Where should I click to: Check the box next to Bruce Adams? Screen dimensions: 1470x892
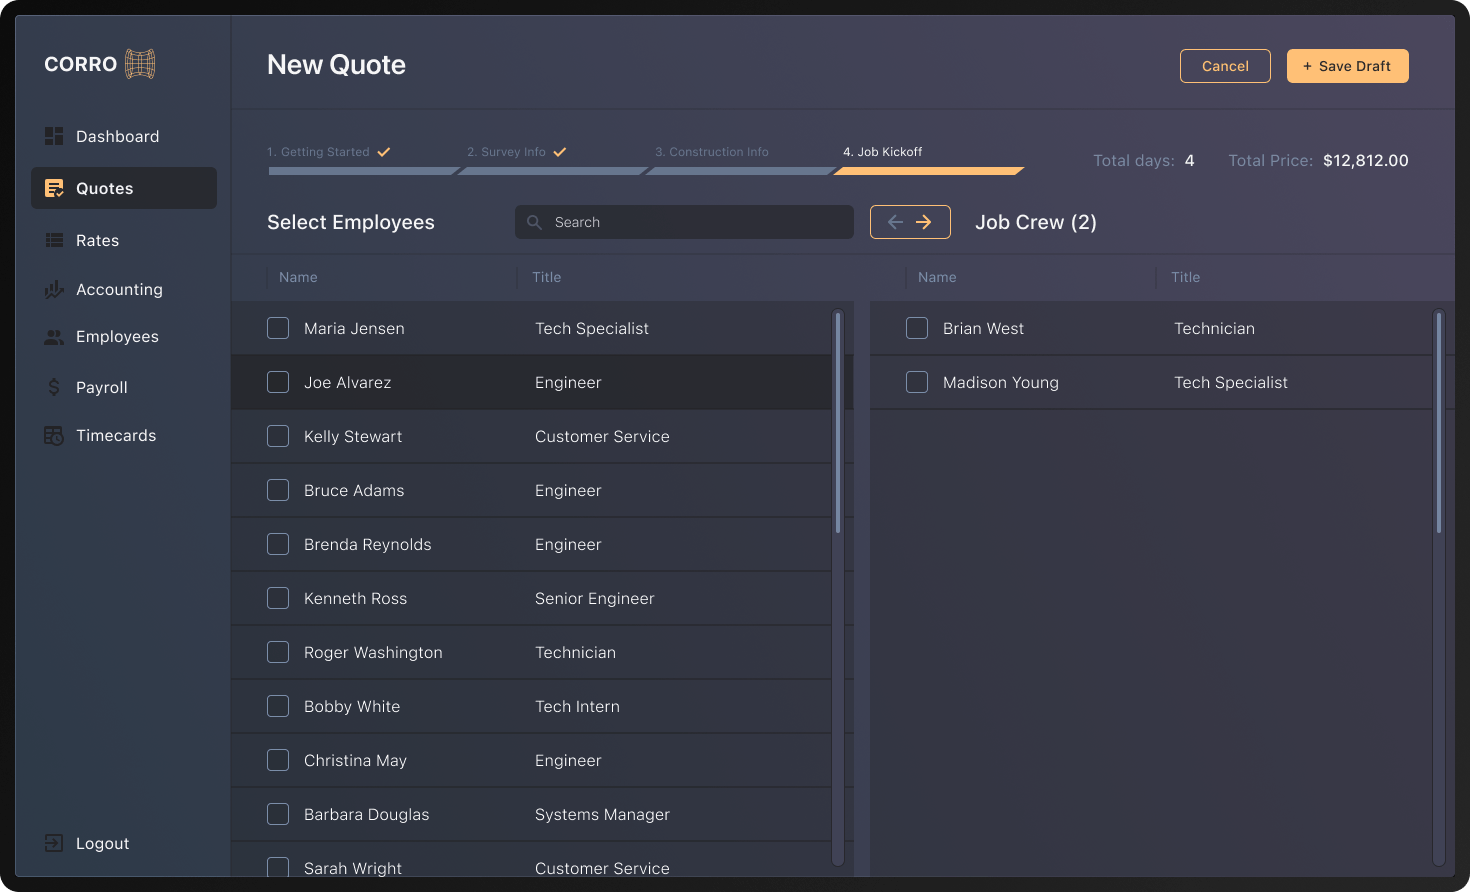[278, 490]
